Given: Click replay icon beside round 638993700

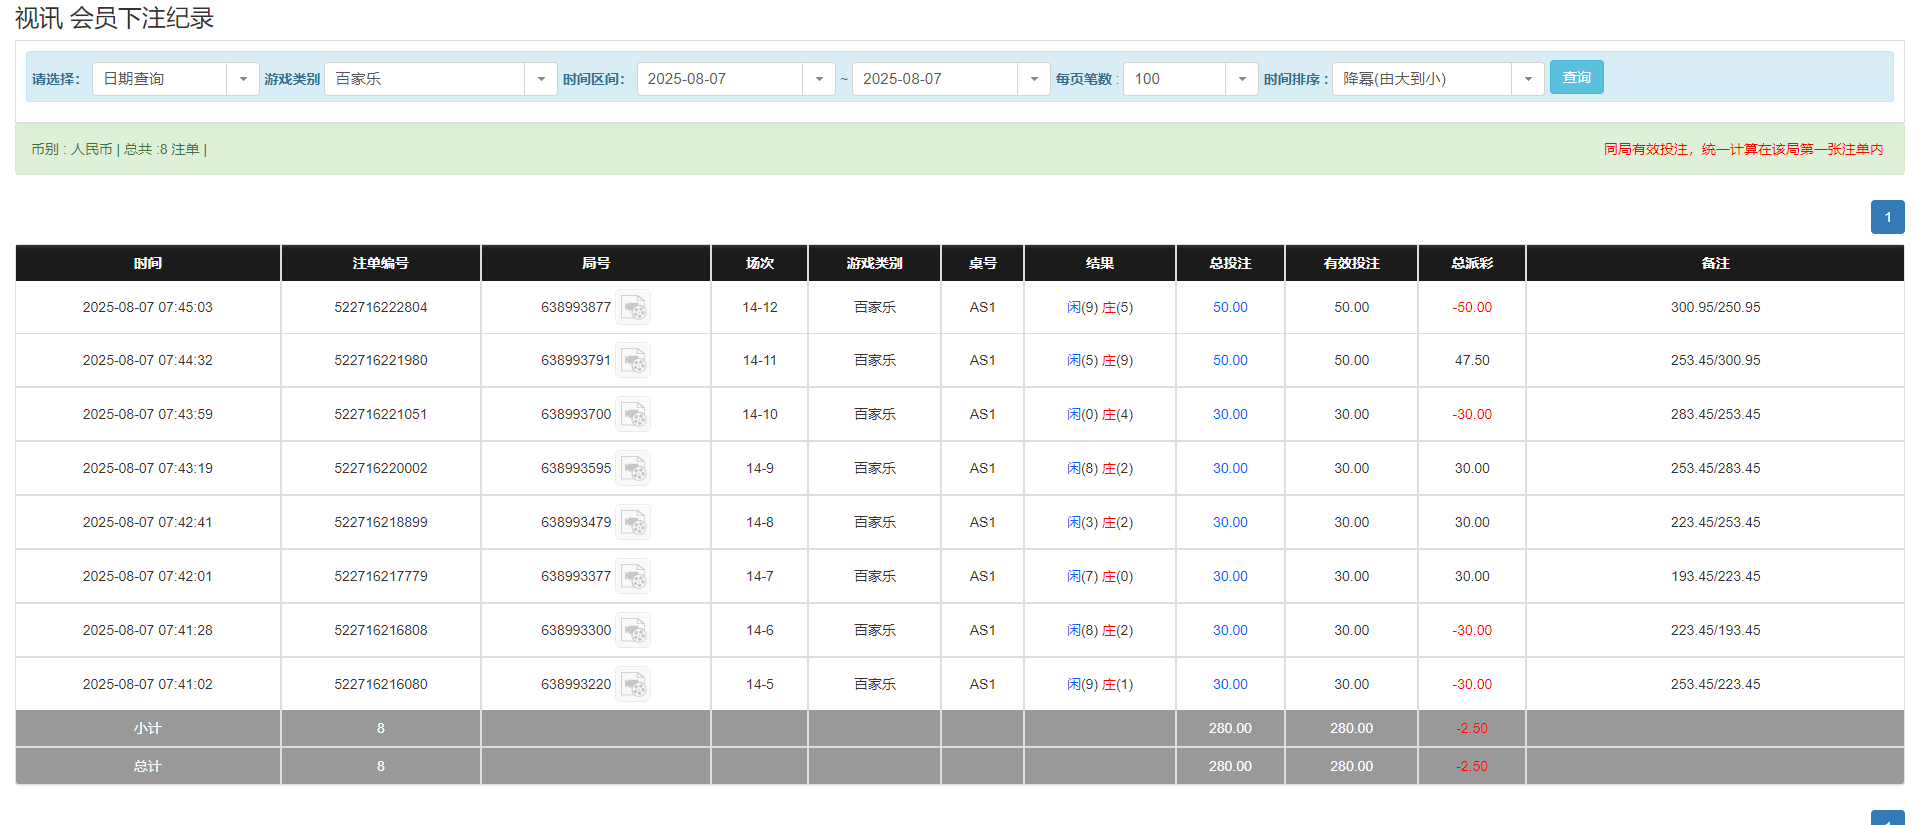Looking at the screenshot, I should point(633,415).
